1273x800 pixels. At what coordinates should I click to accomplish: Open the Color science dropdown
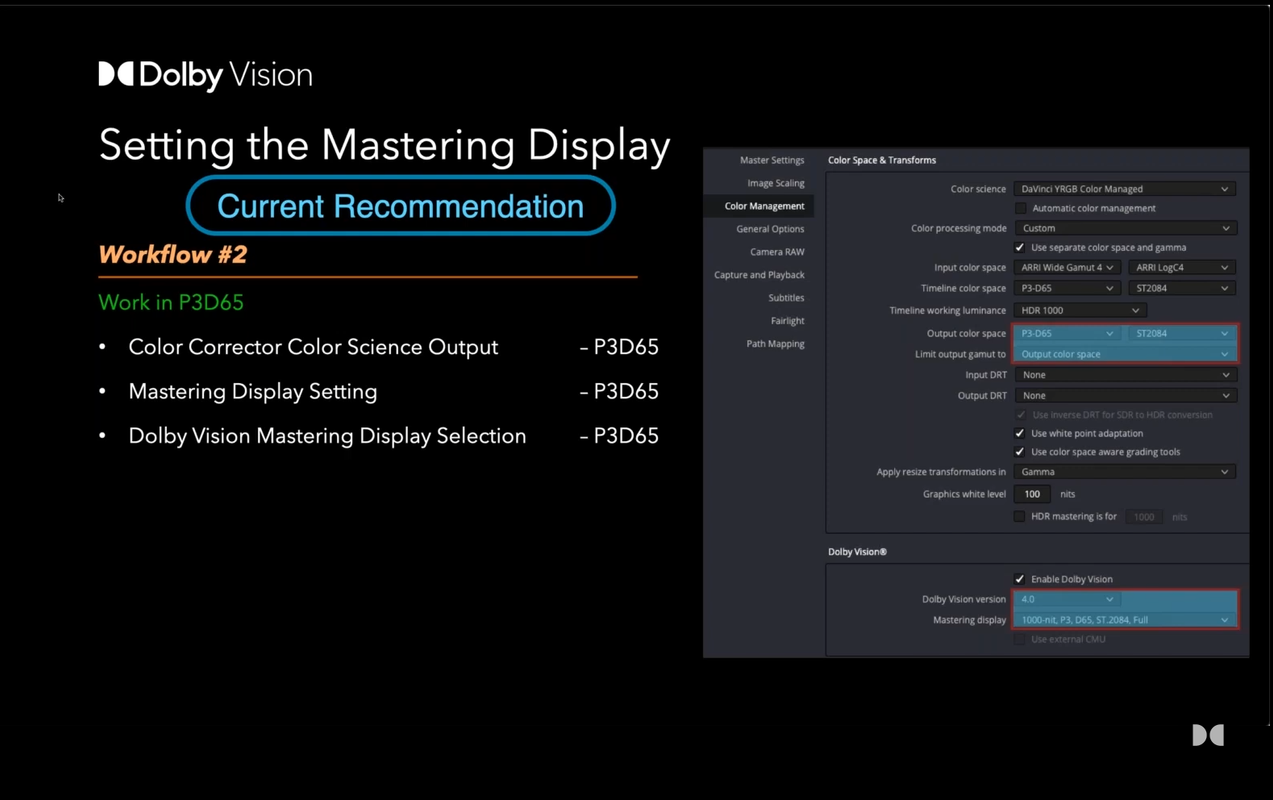1124,189
